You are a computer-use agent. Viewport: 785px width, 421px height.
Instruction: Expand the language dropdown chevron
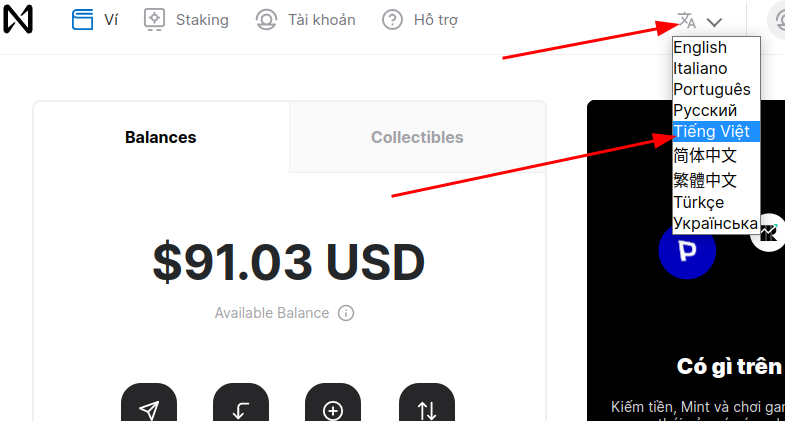pos(714,22)
